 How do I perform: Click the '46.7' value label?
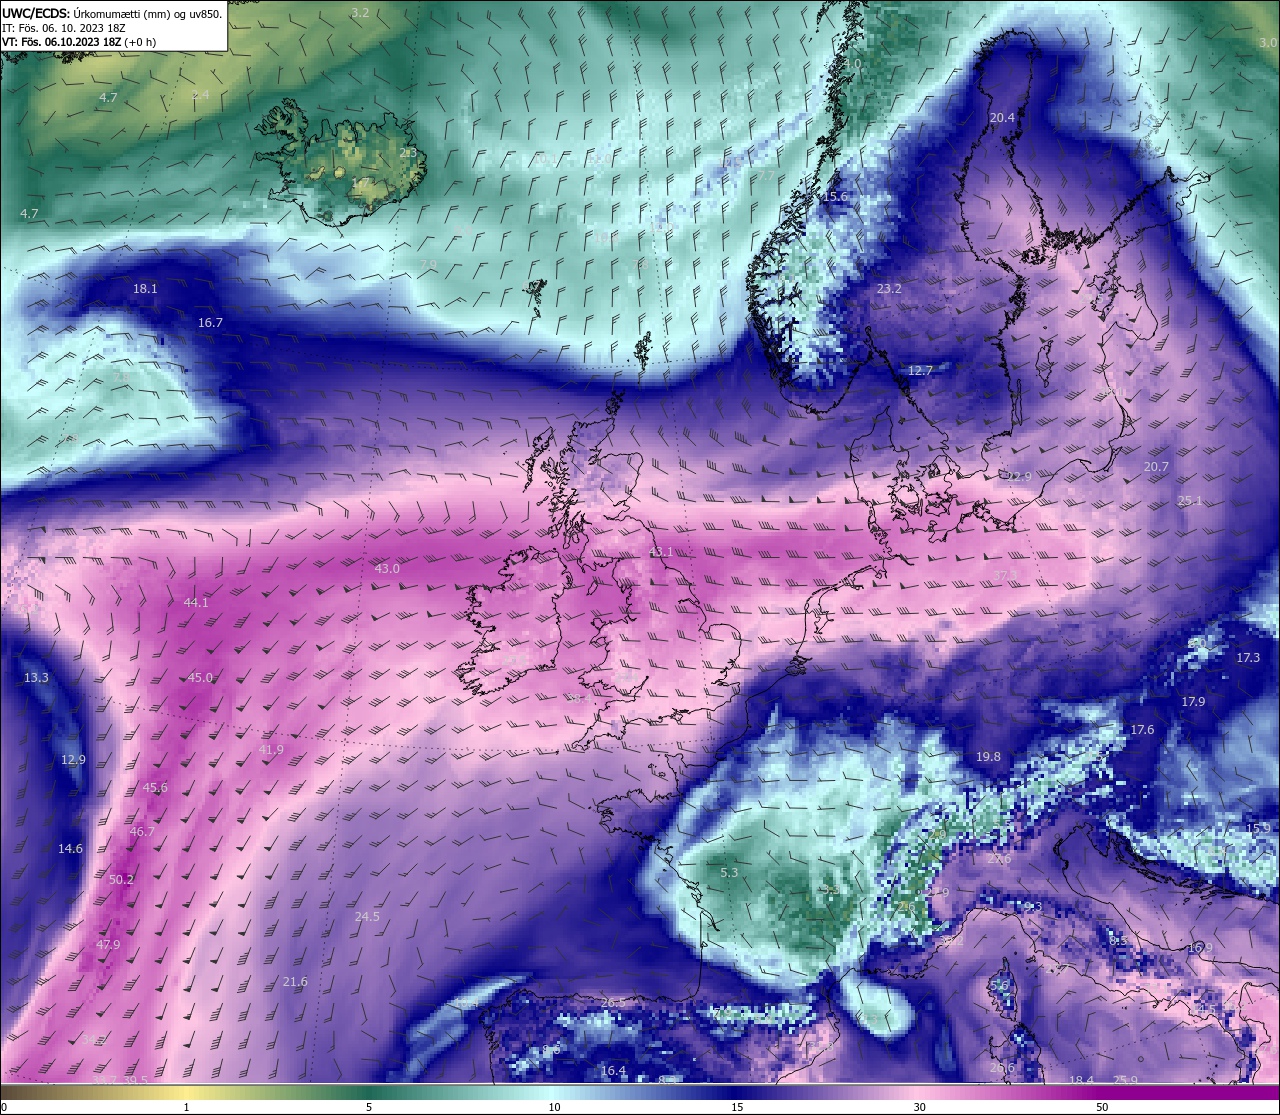tap(142, 831)
